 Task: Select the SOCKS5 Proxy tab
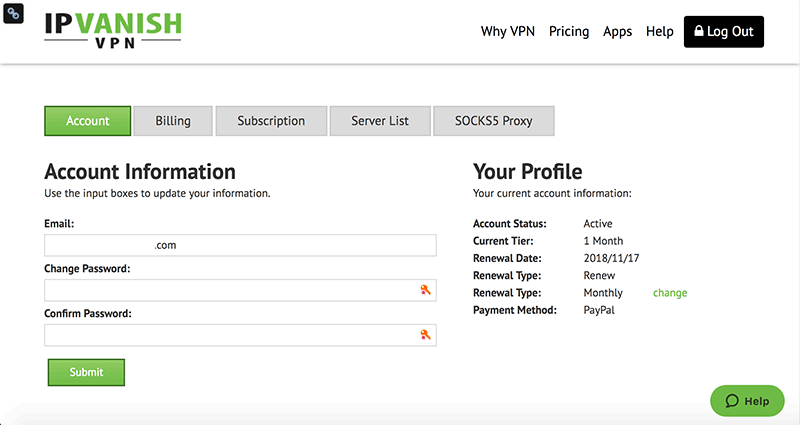click(x=493, y=121)
